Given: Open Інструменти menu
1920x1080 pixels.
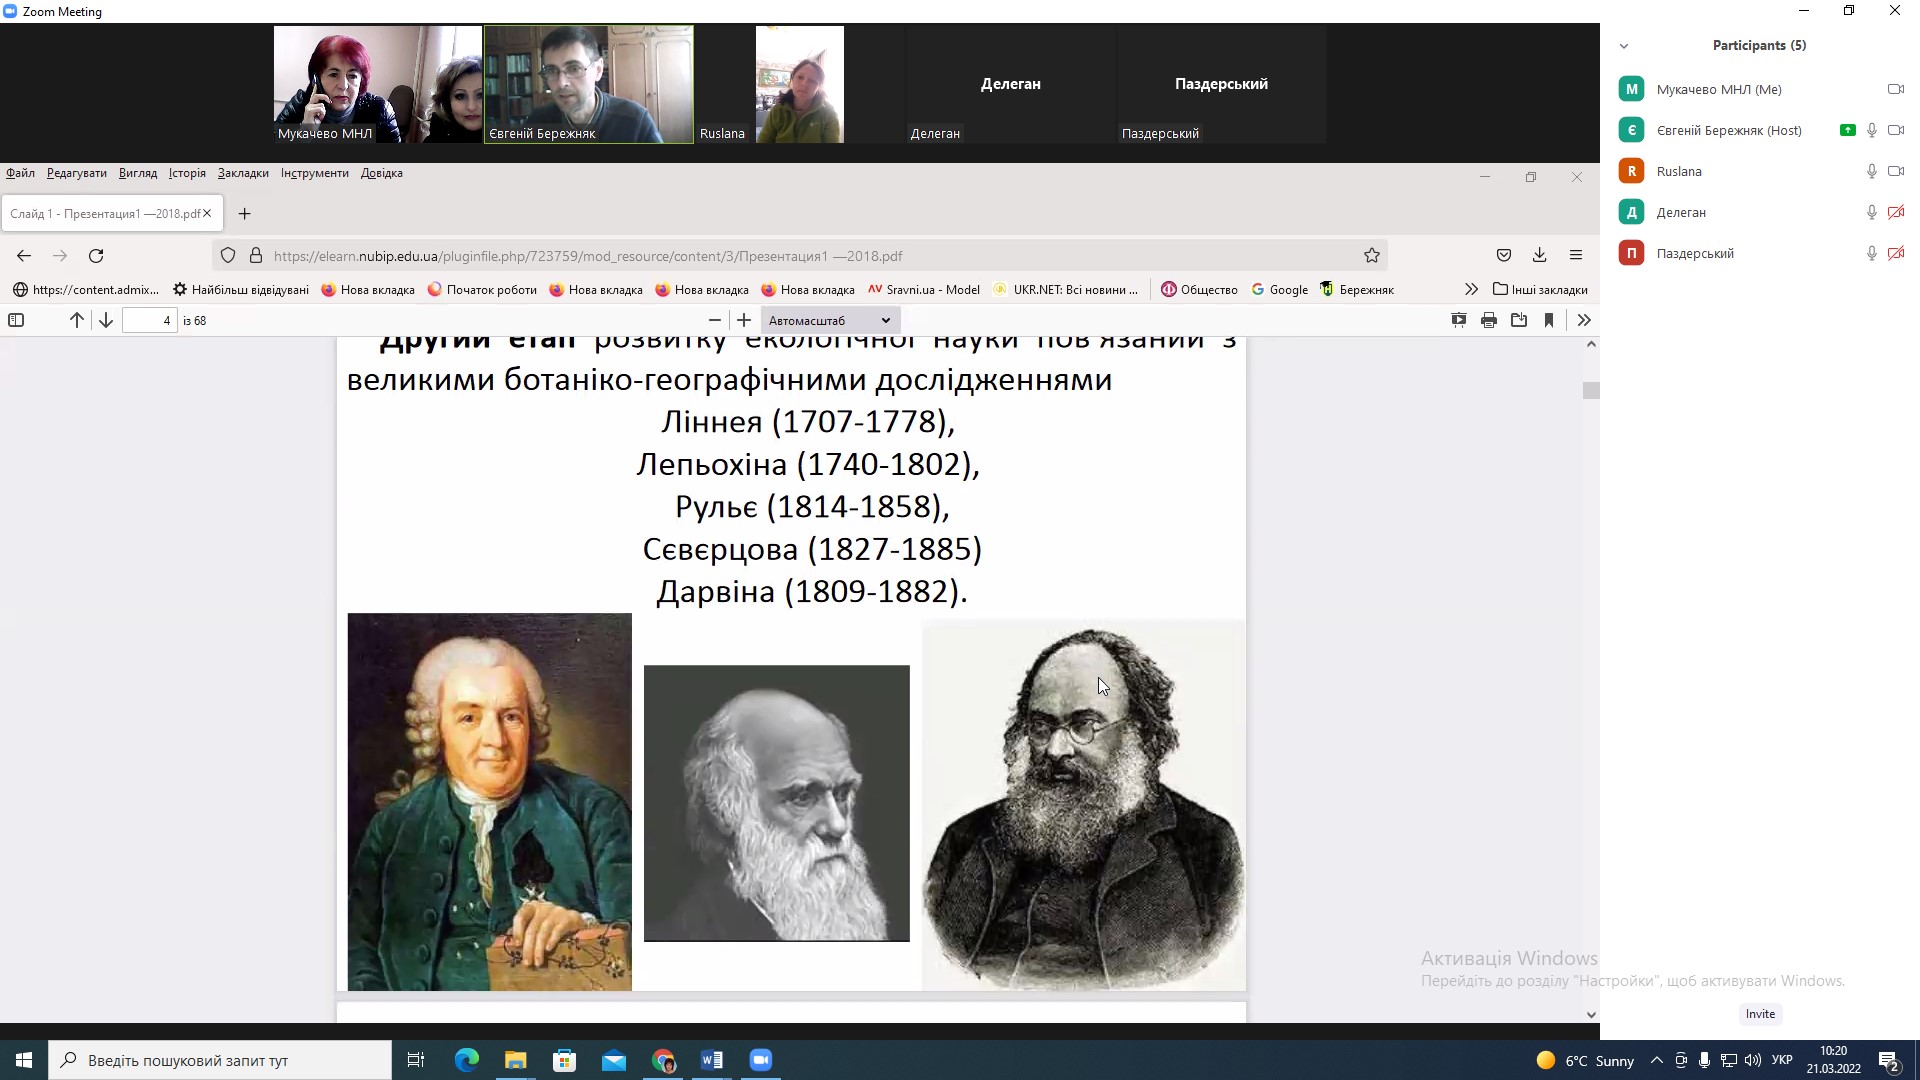Looking at the screenshot, I should (315, 173).
